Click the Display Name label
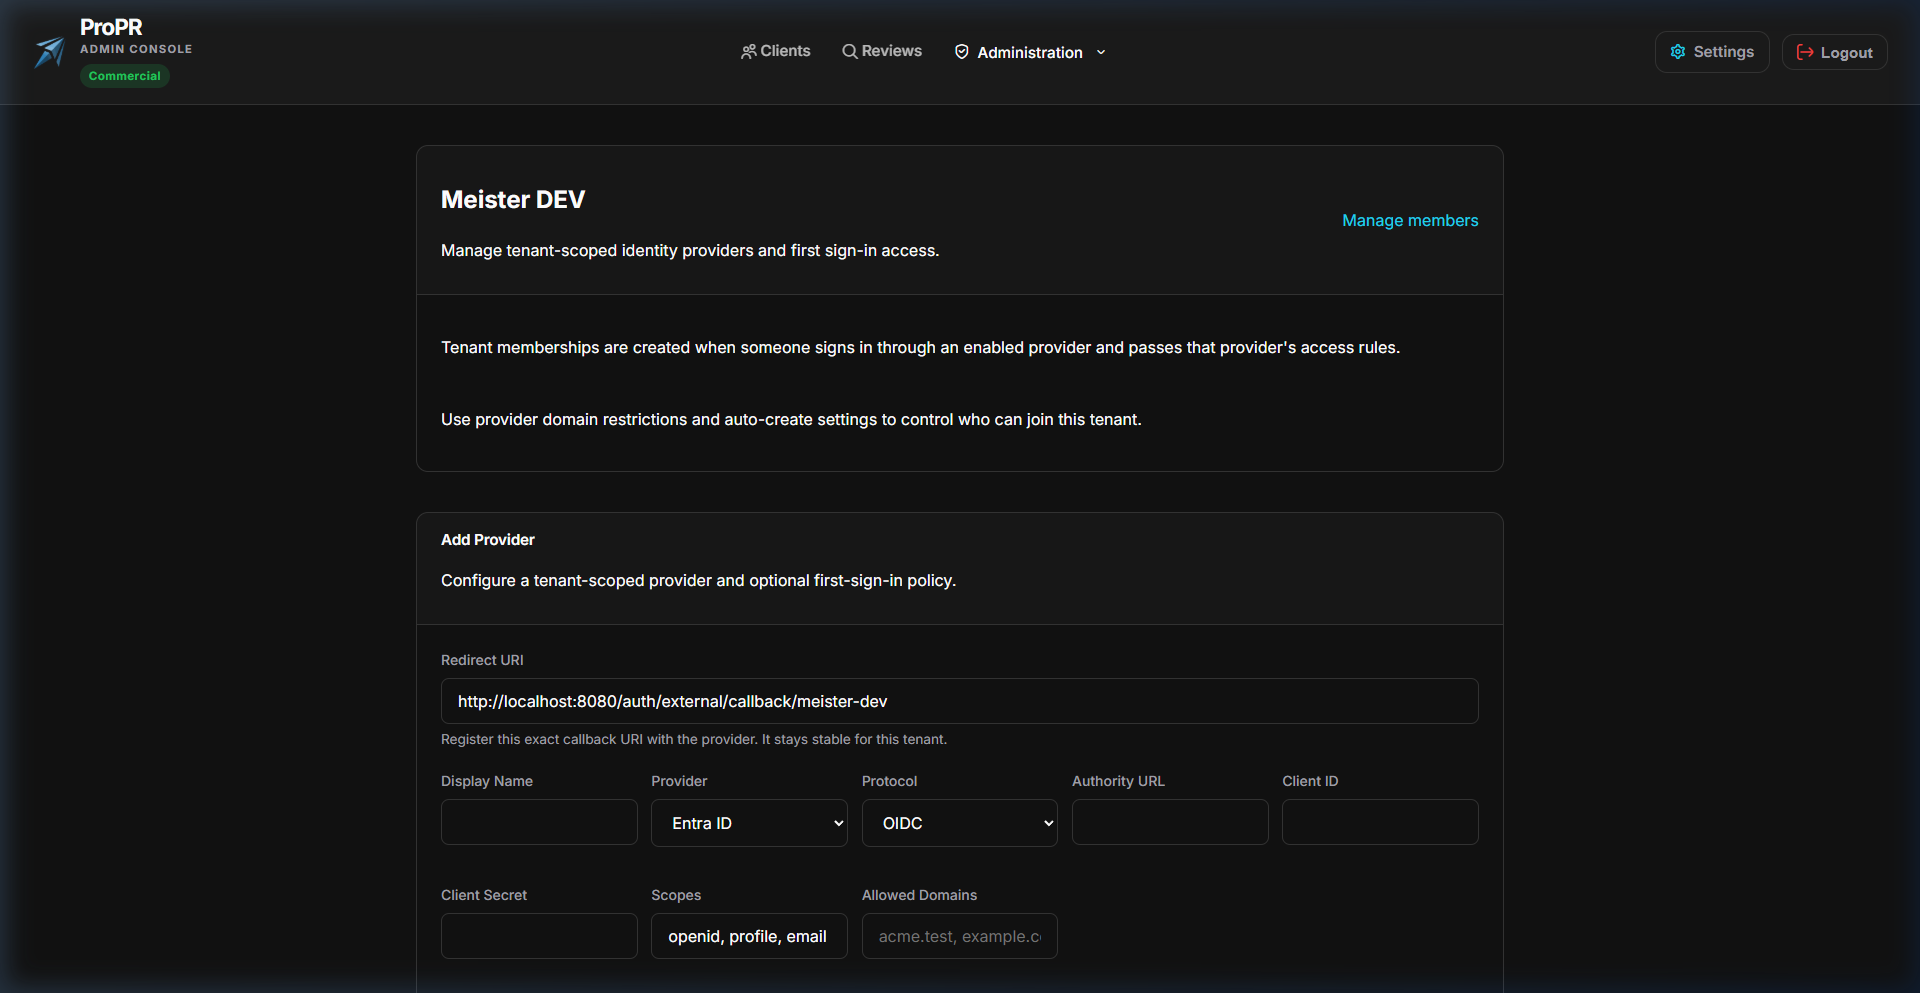 (x=487, y=781)
